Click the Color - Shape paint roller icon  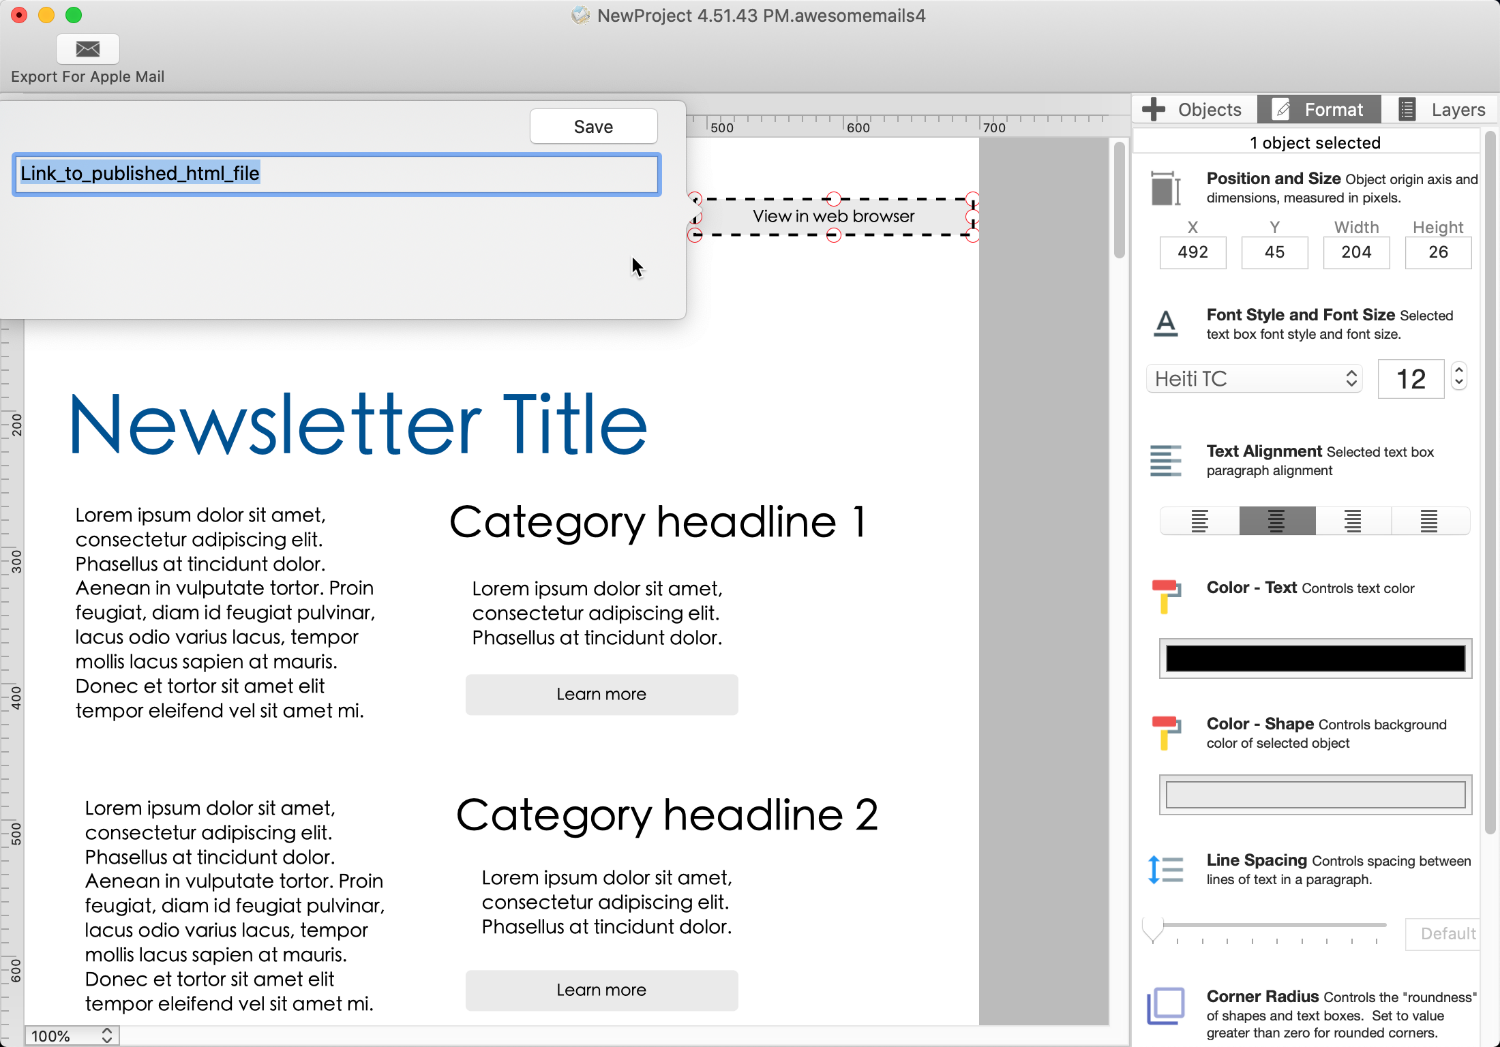click(x=1166, y=733)
